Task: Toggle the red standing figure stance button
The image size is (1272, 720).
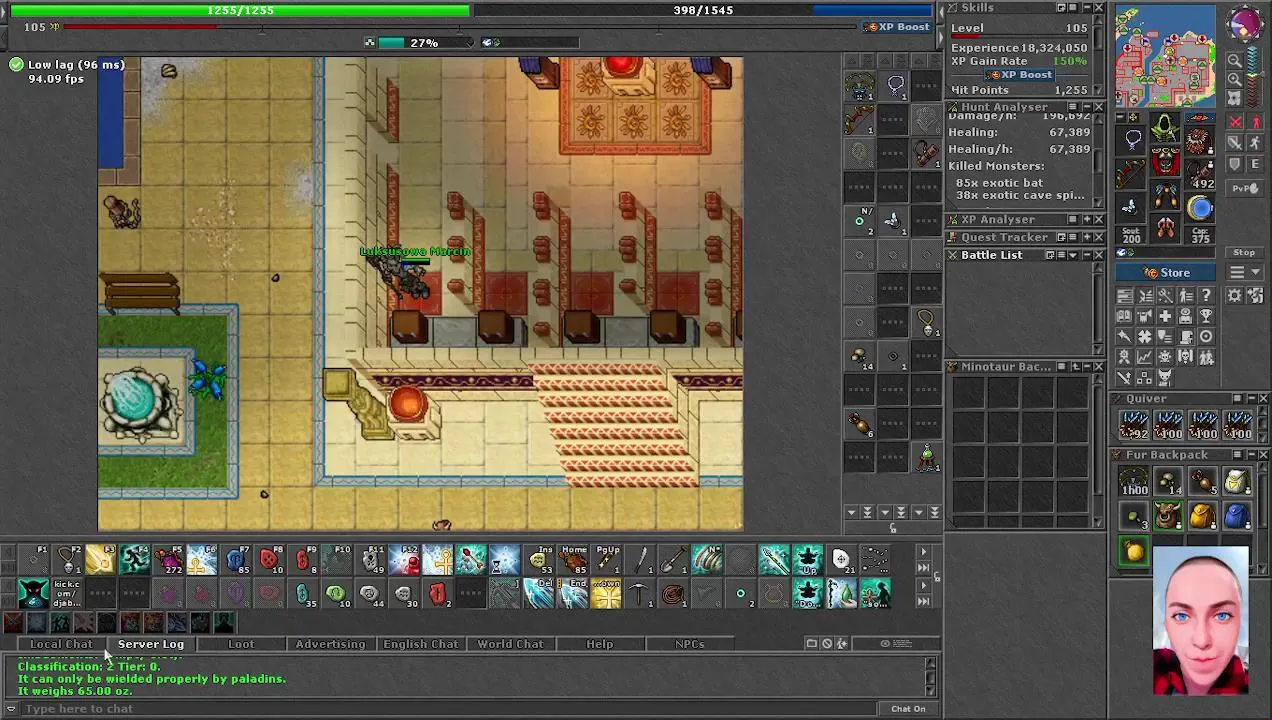Action: tap(1256, 120)
